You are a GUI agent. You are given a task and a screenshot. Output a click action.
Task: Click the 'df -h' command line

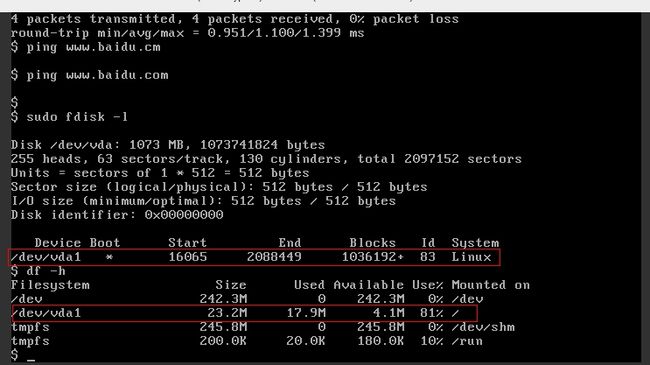click(x=38, y=271)
